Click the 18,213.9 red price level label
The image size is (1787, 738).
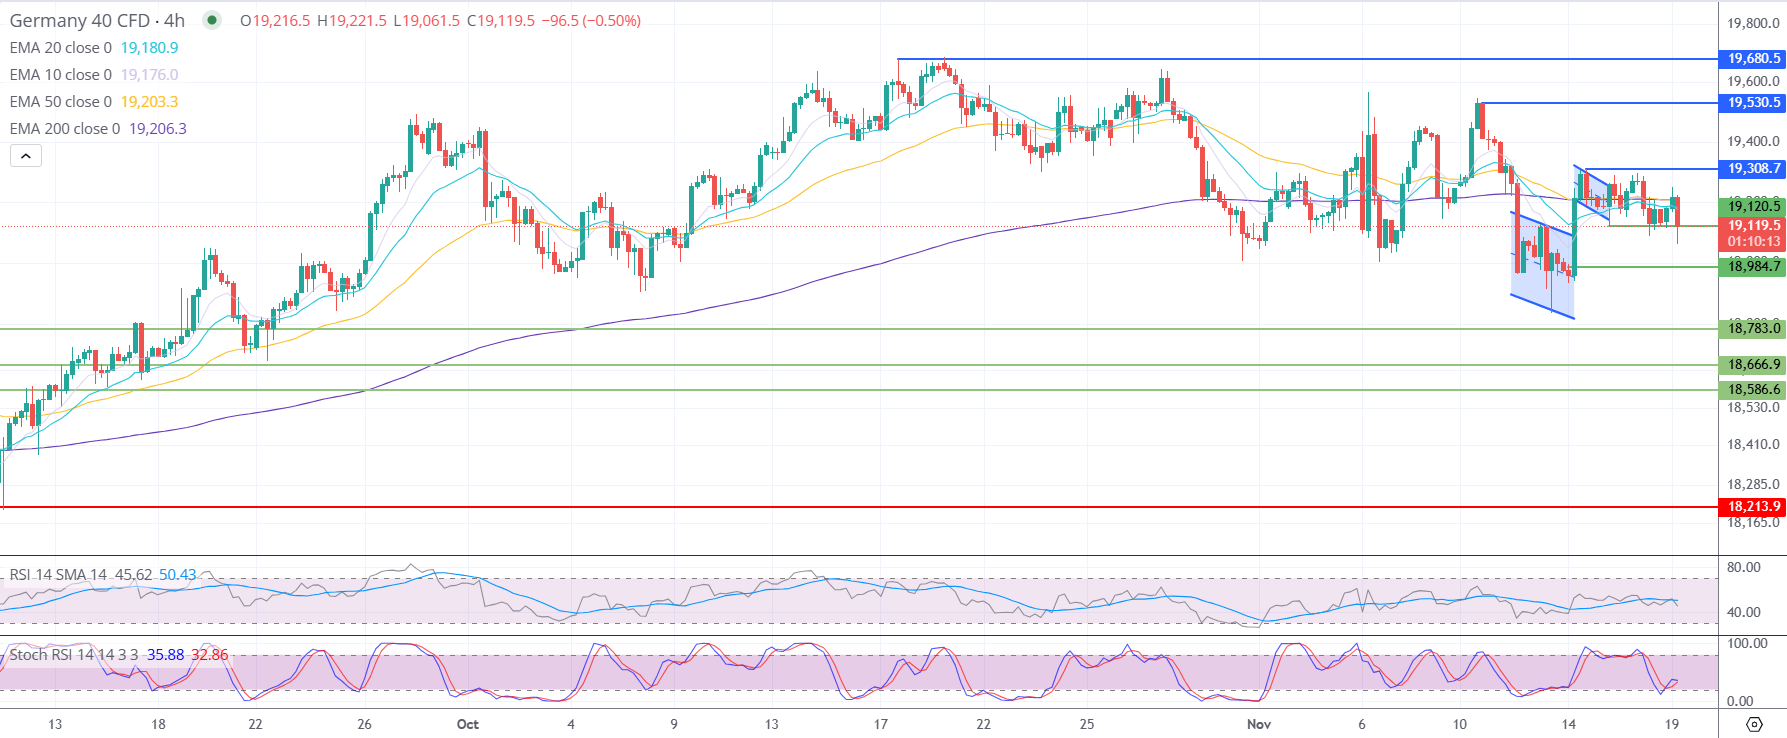(x=1753, y=507)
